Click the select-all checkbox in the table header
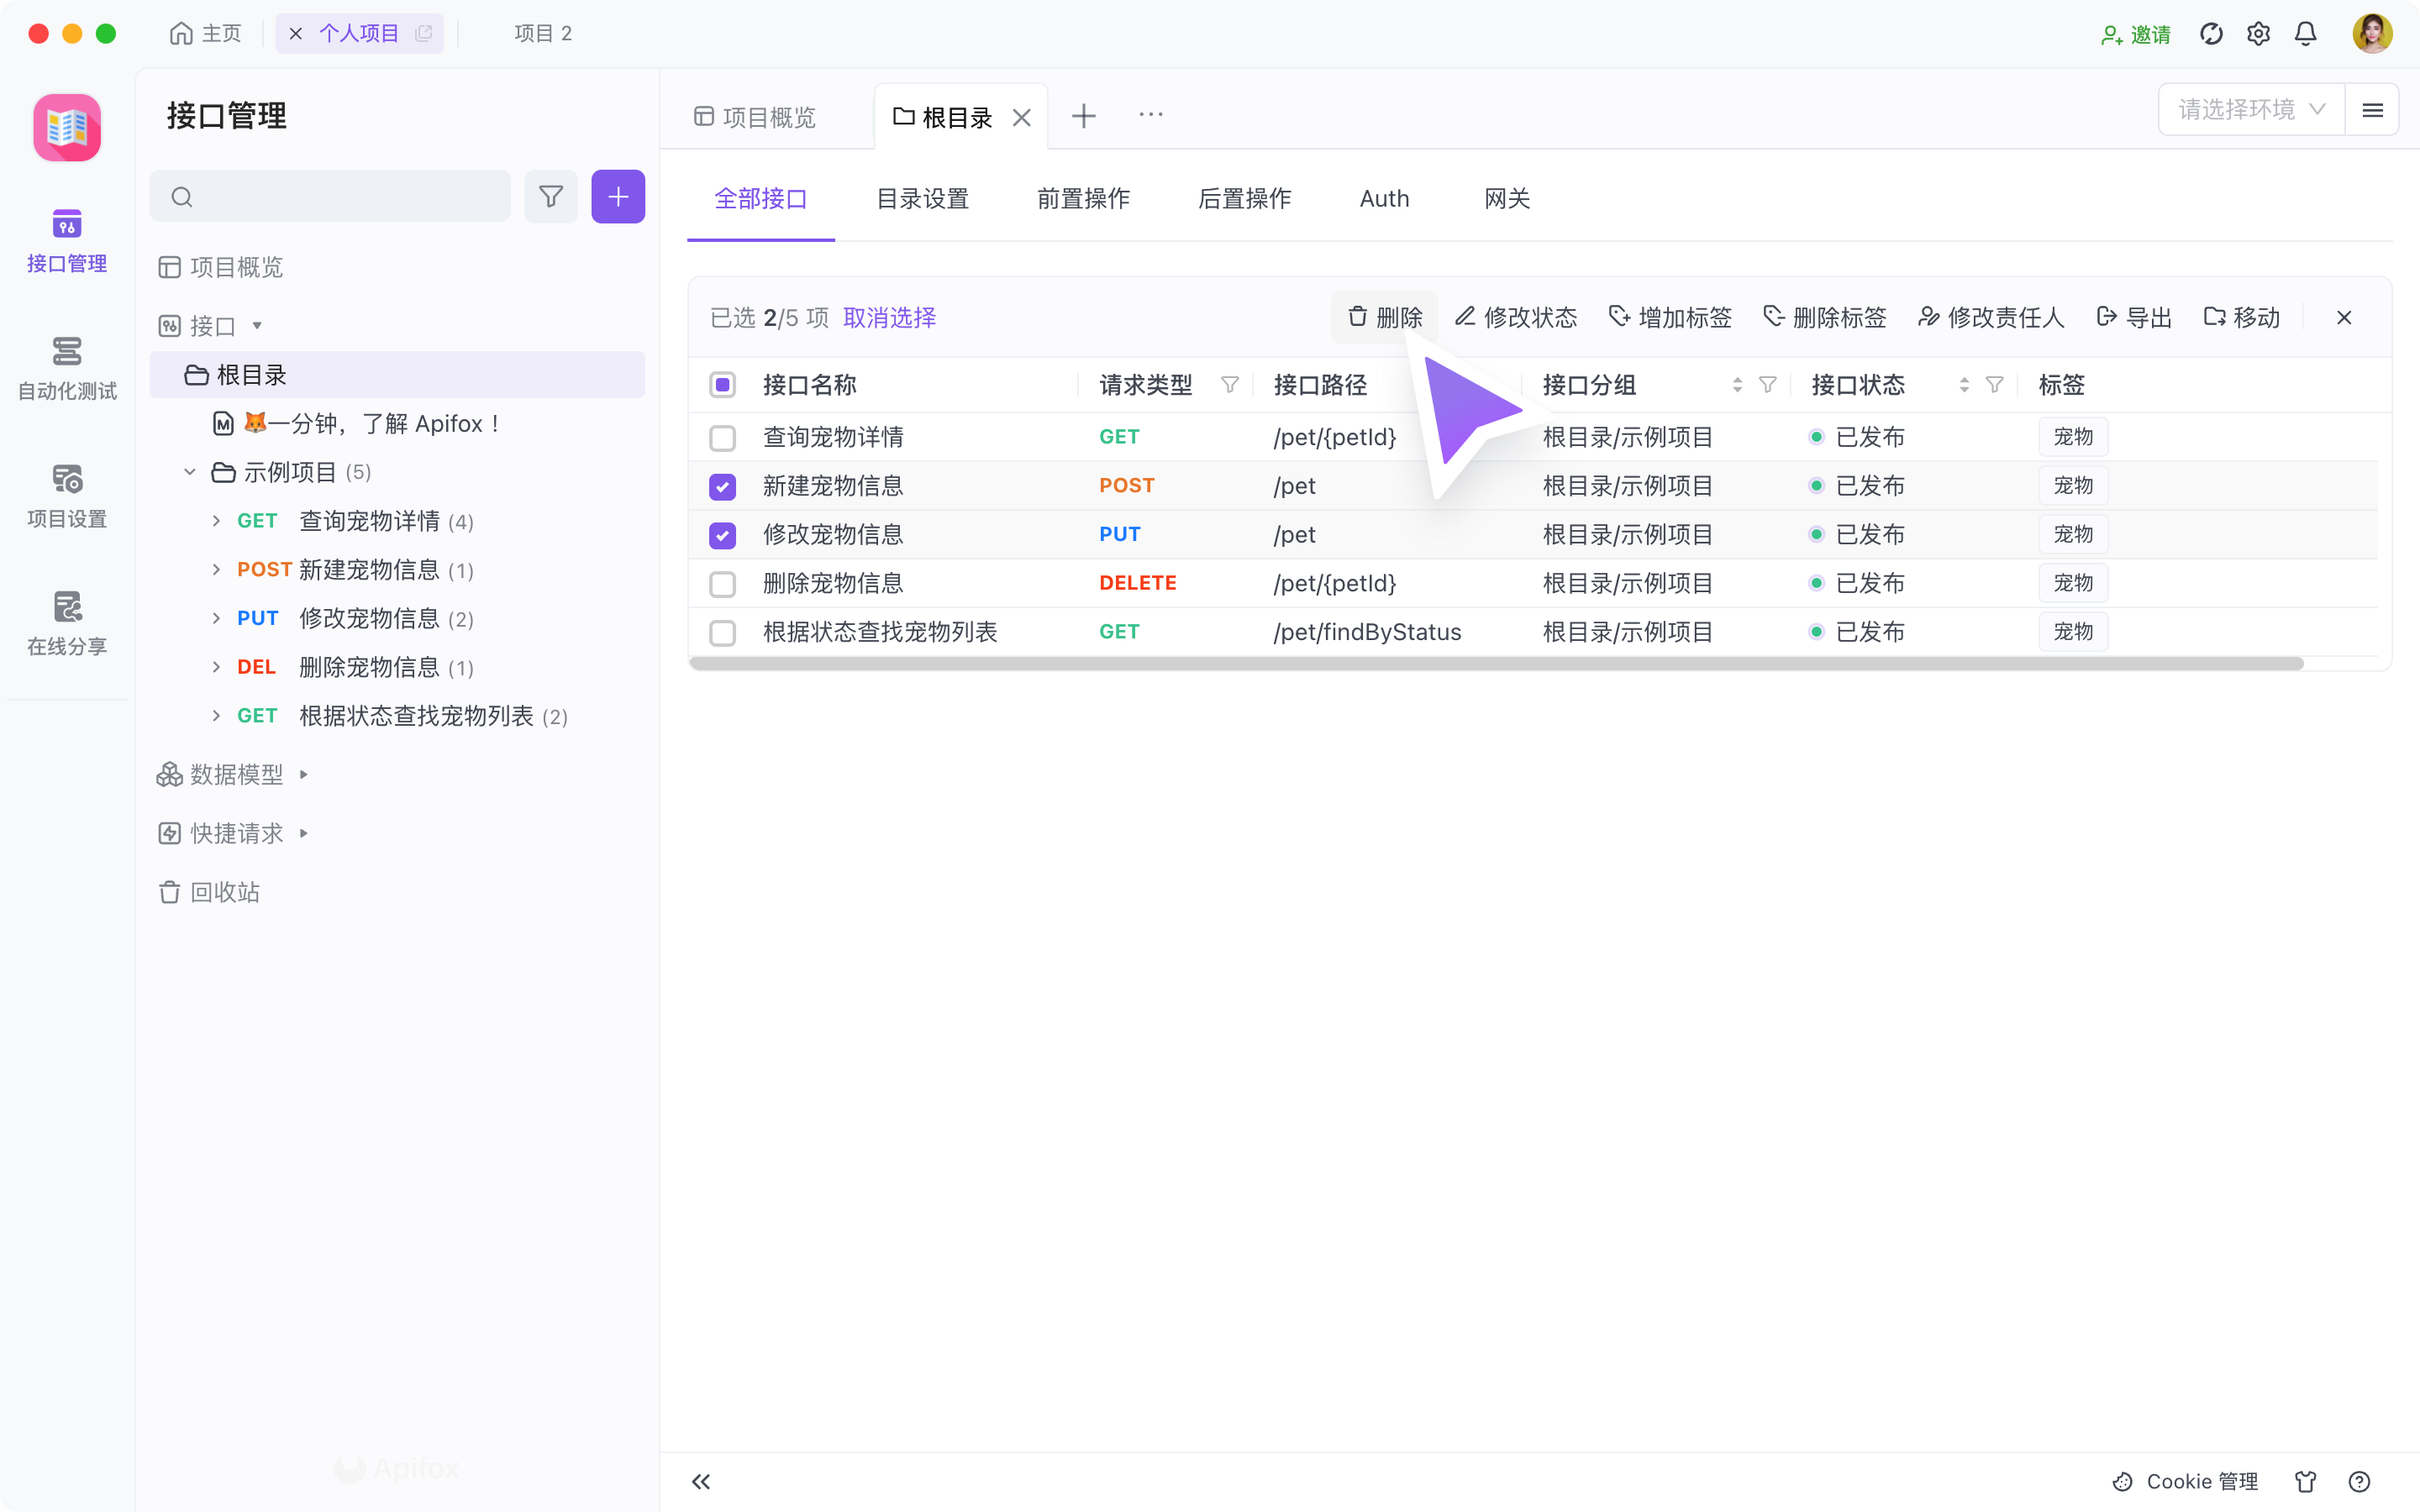Image resolution: width=2420 pixels, height=1512 pixels. [x=722, y=384]
